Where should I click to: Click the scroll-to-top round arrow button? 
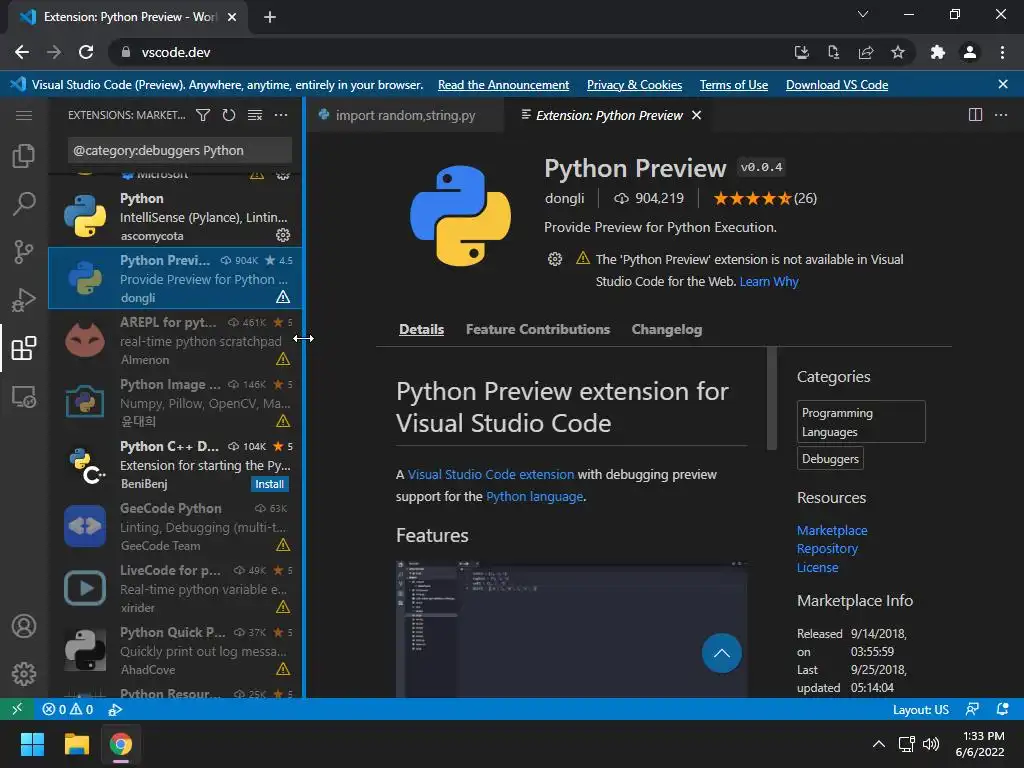tap(722, 652)
